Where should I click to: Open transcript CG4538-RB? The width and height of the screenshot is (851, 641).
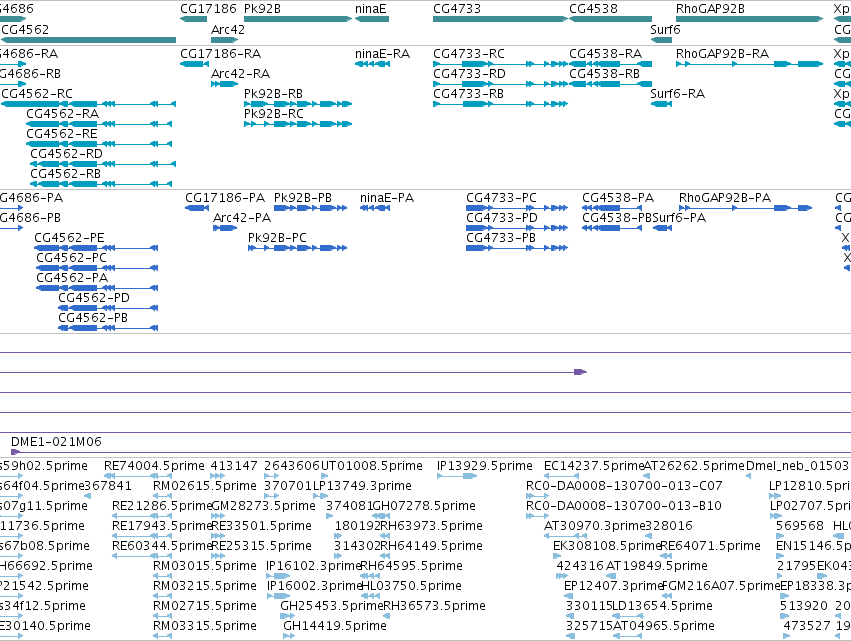click(x=605, y=74)
